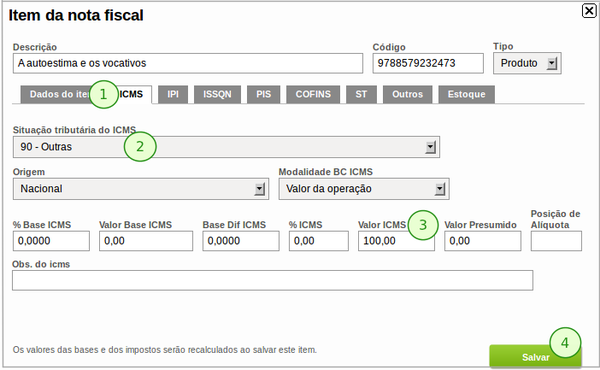Go to the PIS tab
Viewport: 600px width, 370px height.
point(264,95)
